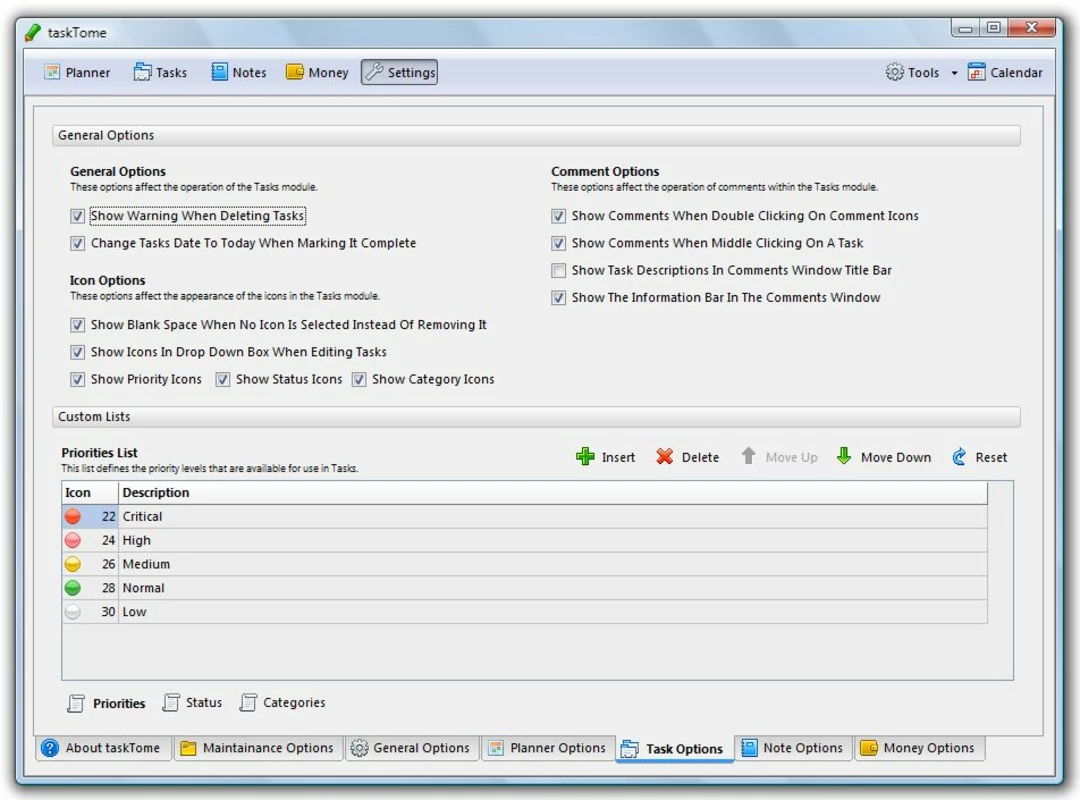Select the Critical description cell
Screen dimensions: 1080x800
tap(554, 516)
